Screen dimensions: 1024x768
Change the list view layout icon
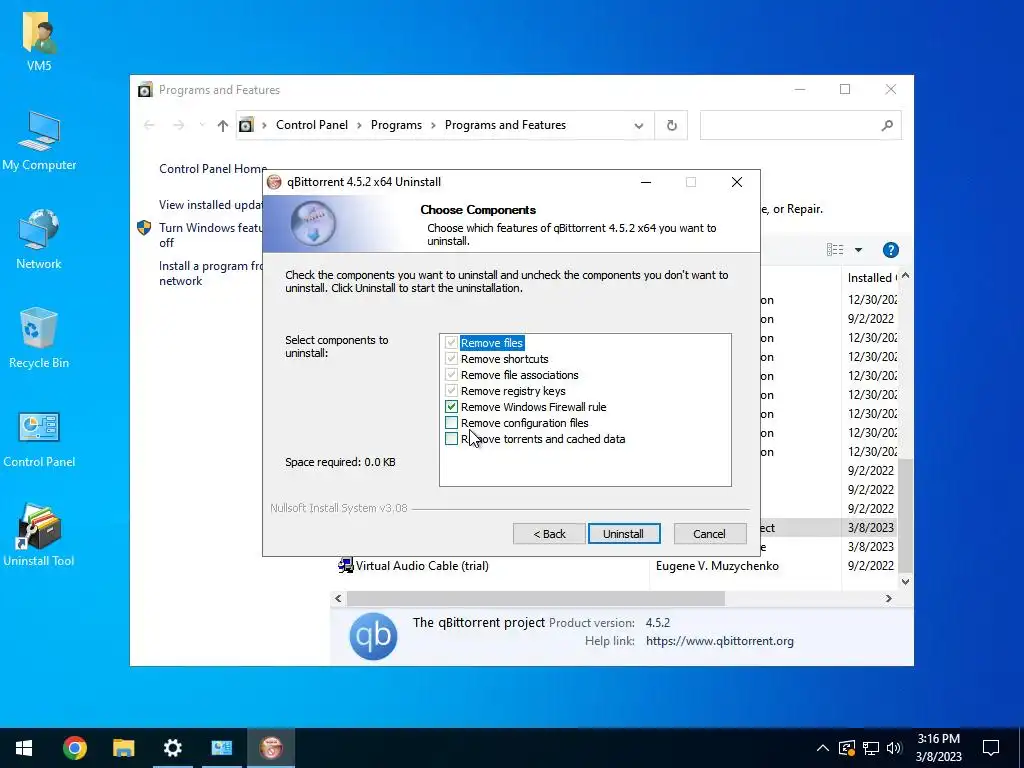click(835, 250)
